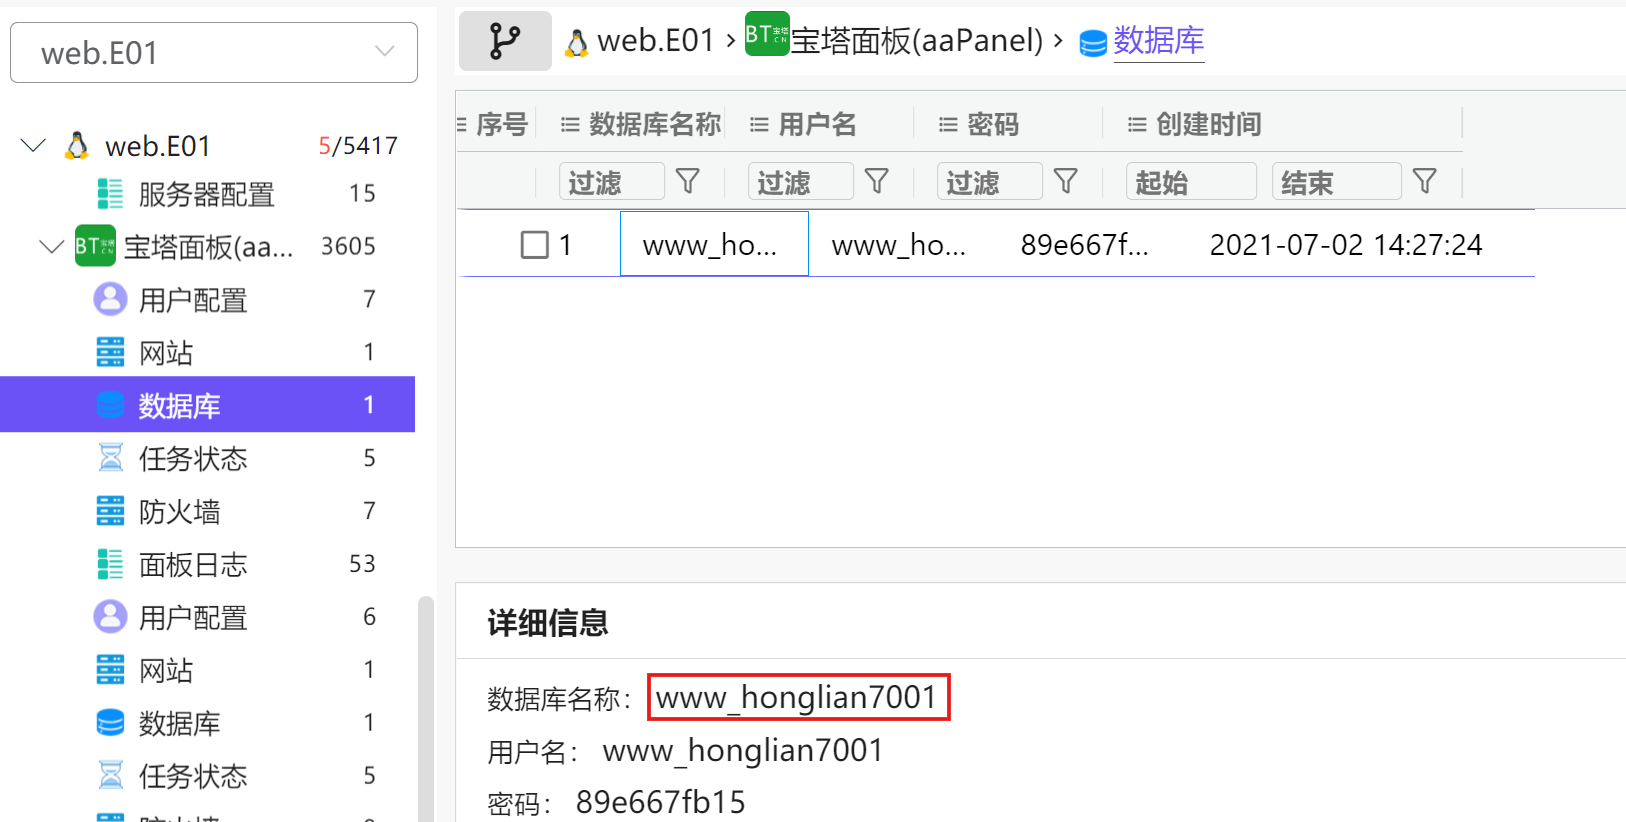1626x822 pixels.
Task: Click the filter funnel icon for 数据库名称 column
Action: 688,181
